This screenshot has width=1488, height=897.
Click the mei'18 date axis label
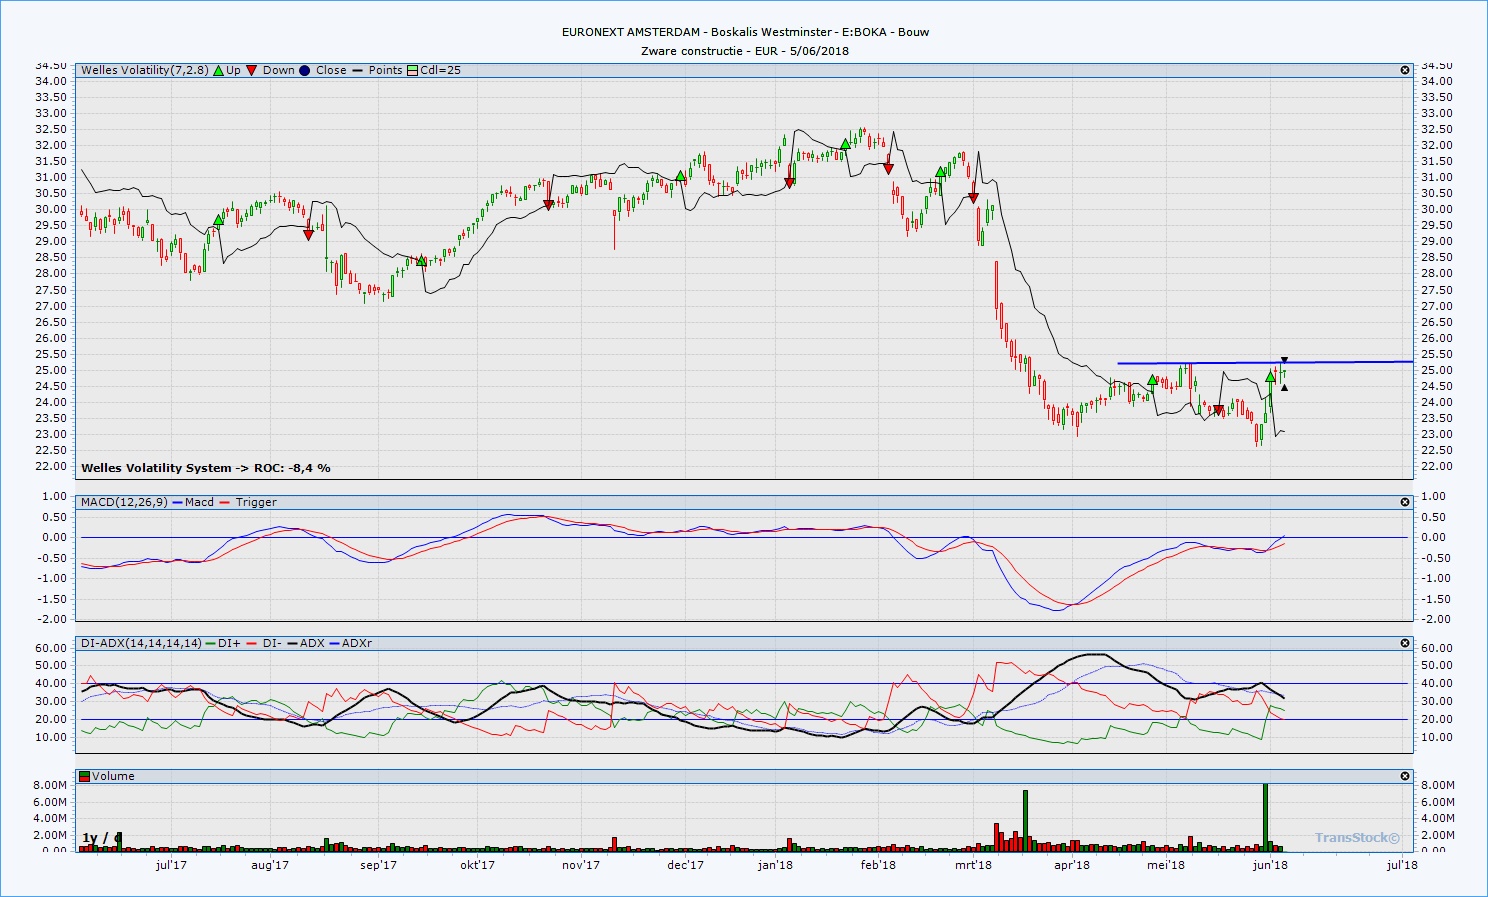pyautogui.click(x=1166, y=865)
